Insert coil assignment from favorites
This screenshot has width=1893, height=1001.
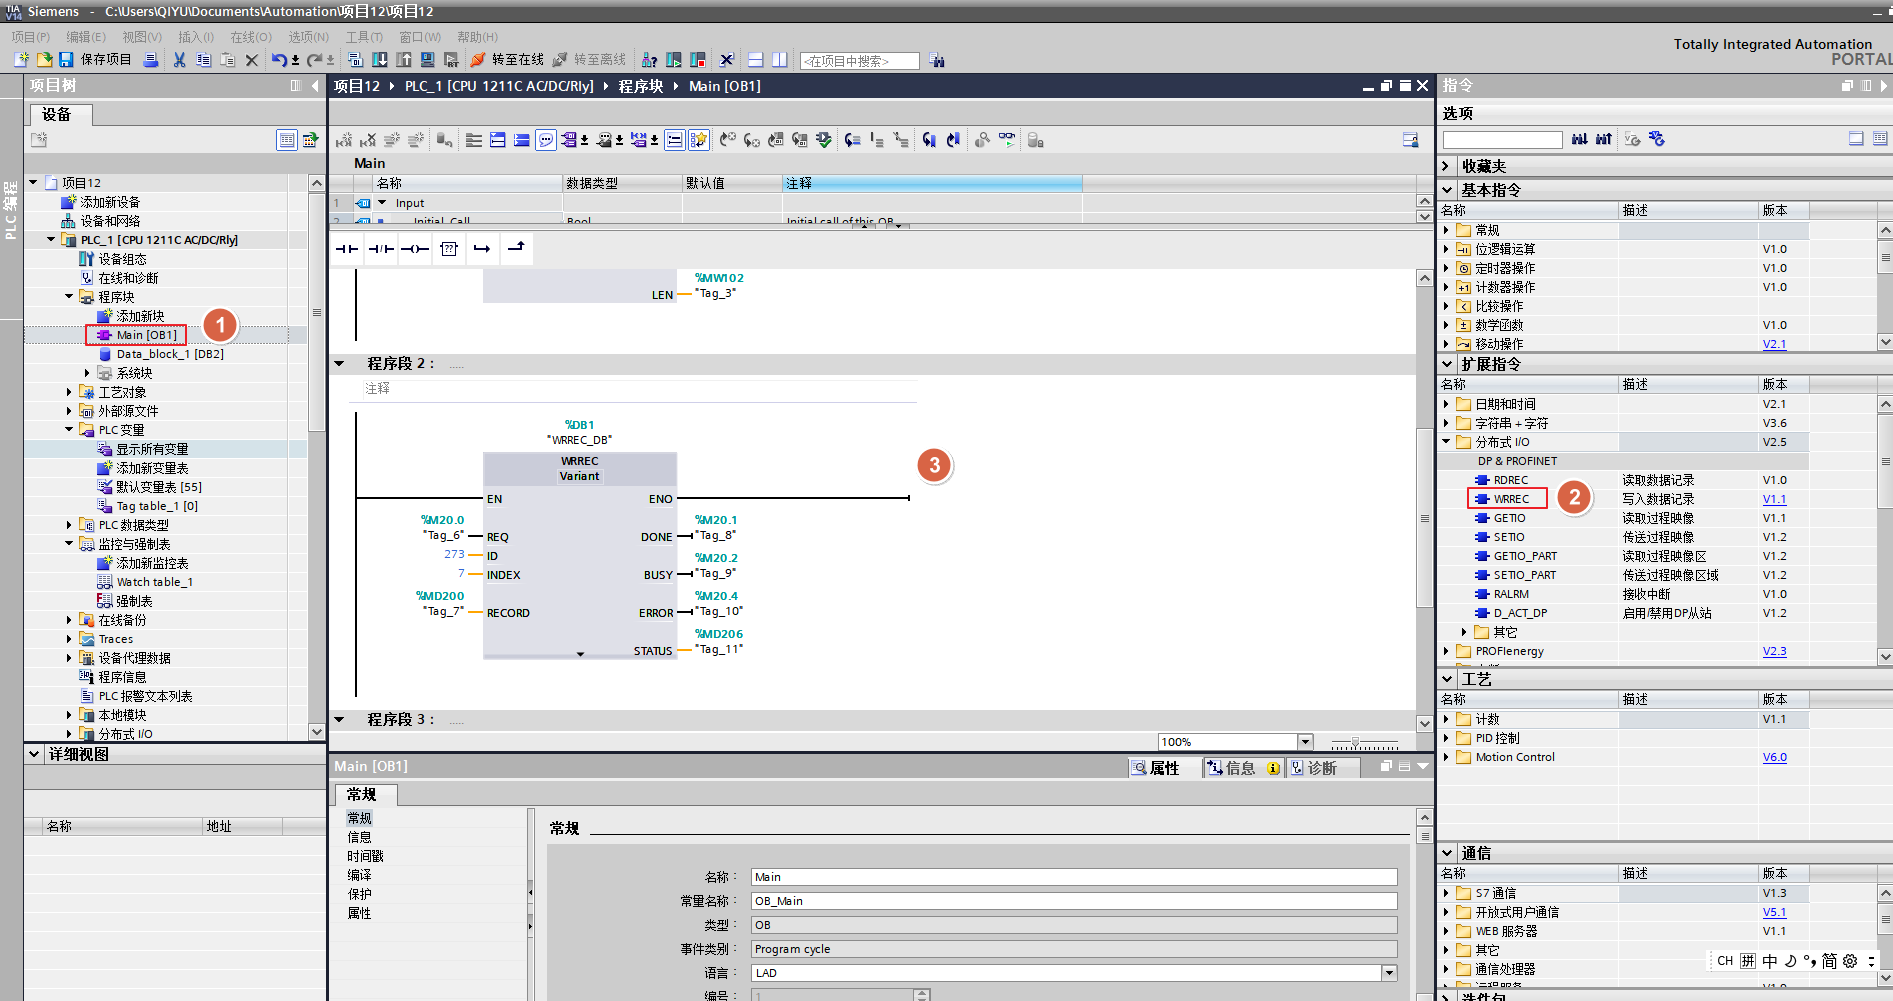[414, 248]
